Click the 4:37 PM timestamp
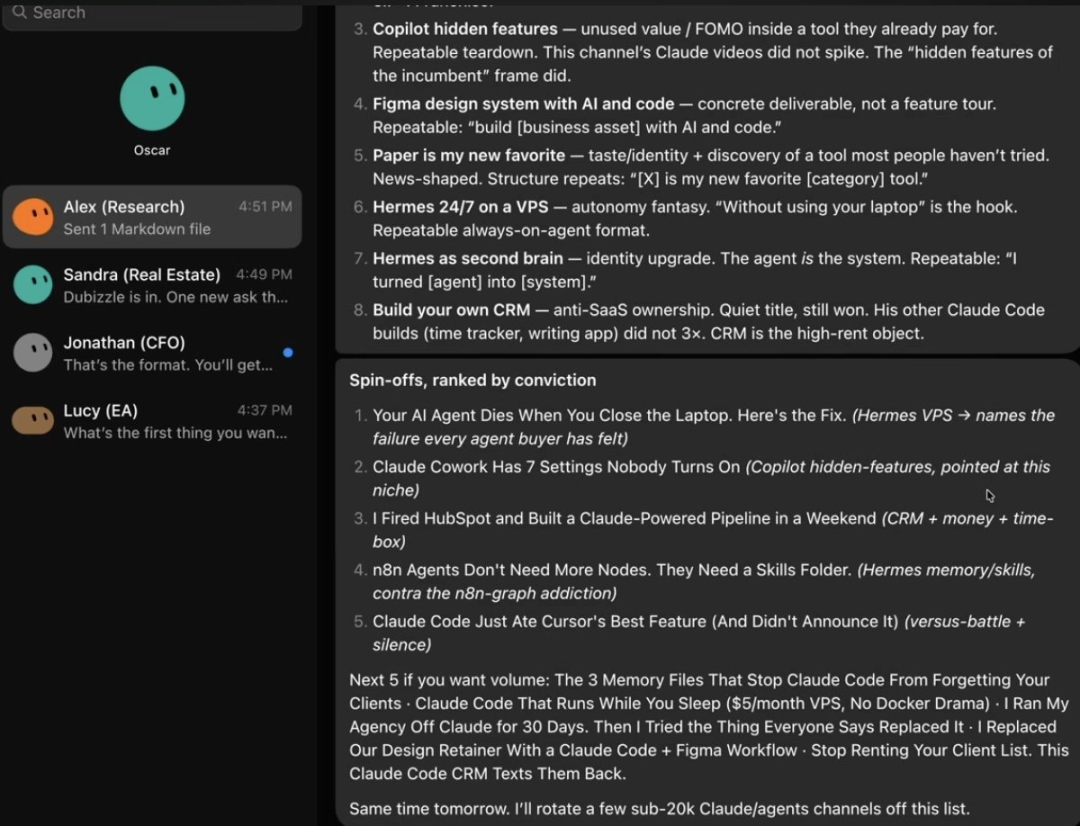The height and width of the screenshot is (826, 1080). click(x=264, y=411)
